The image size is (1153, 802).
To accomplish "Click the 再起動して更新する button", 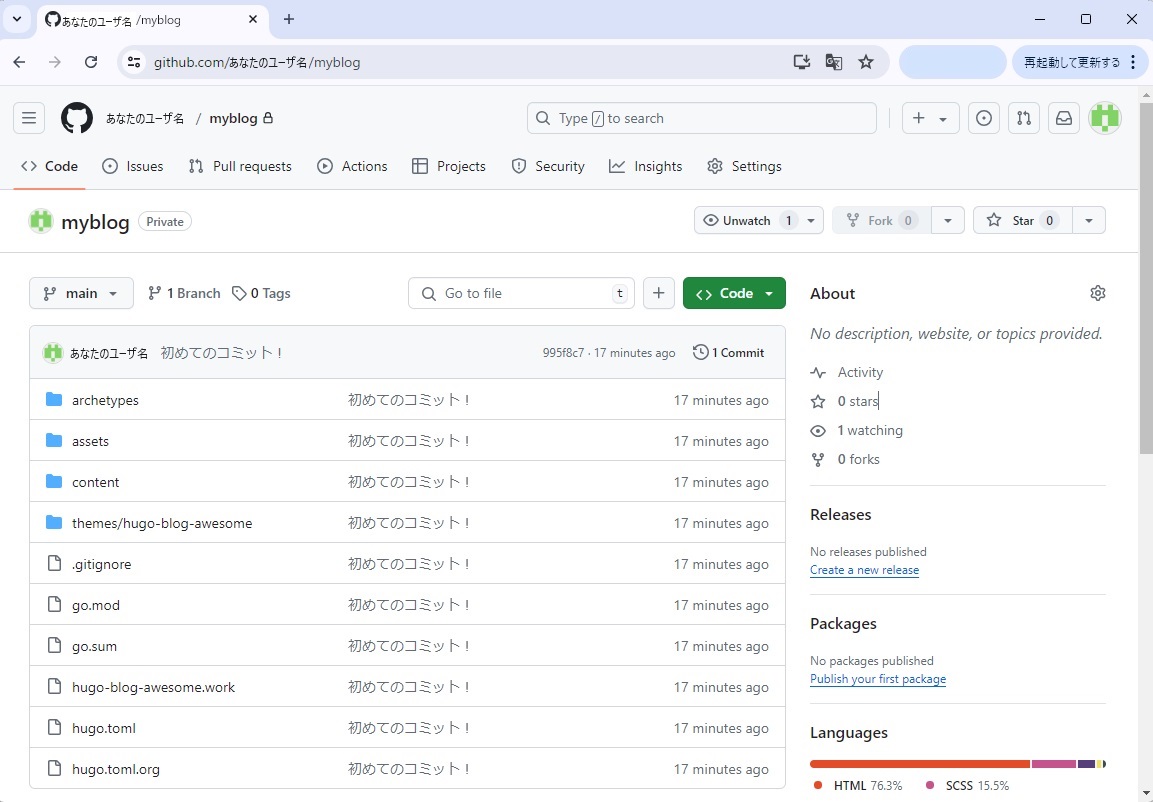I will [x=1072, y=62].
